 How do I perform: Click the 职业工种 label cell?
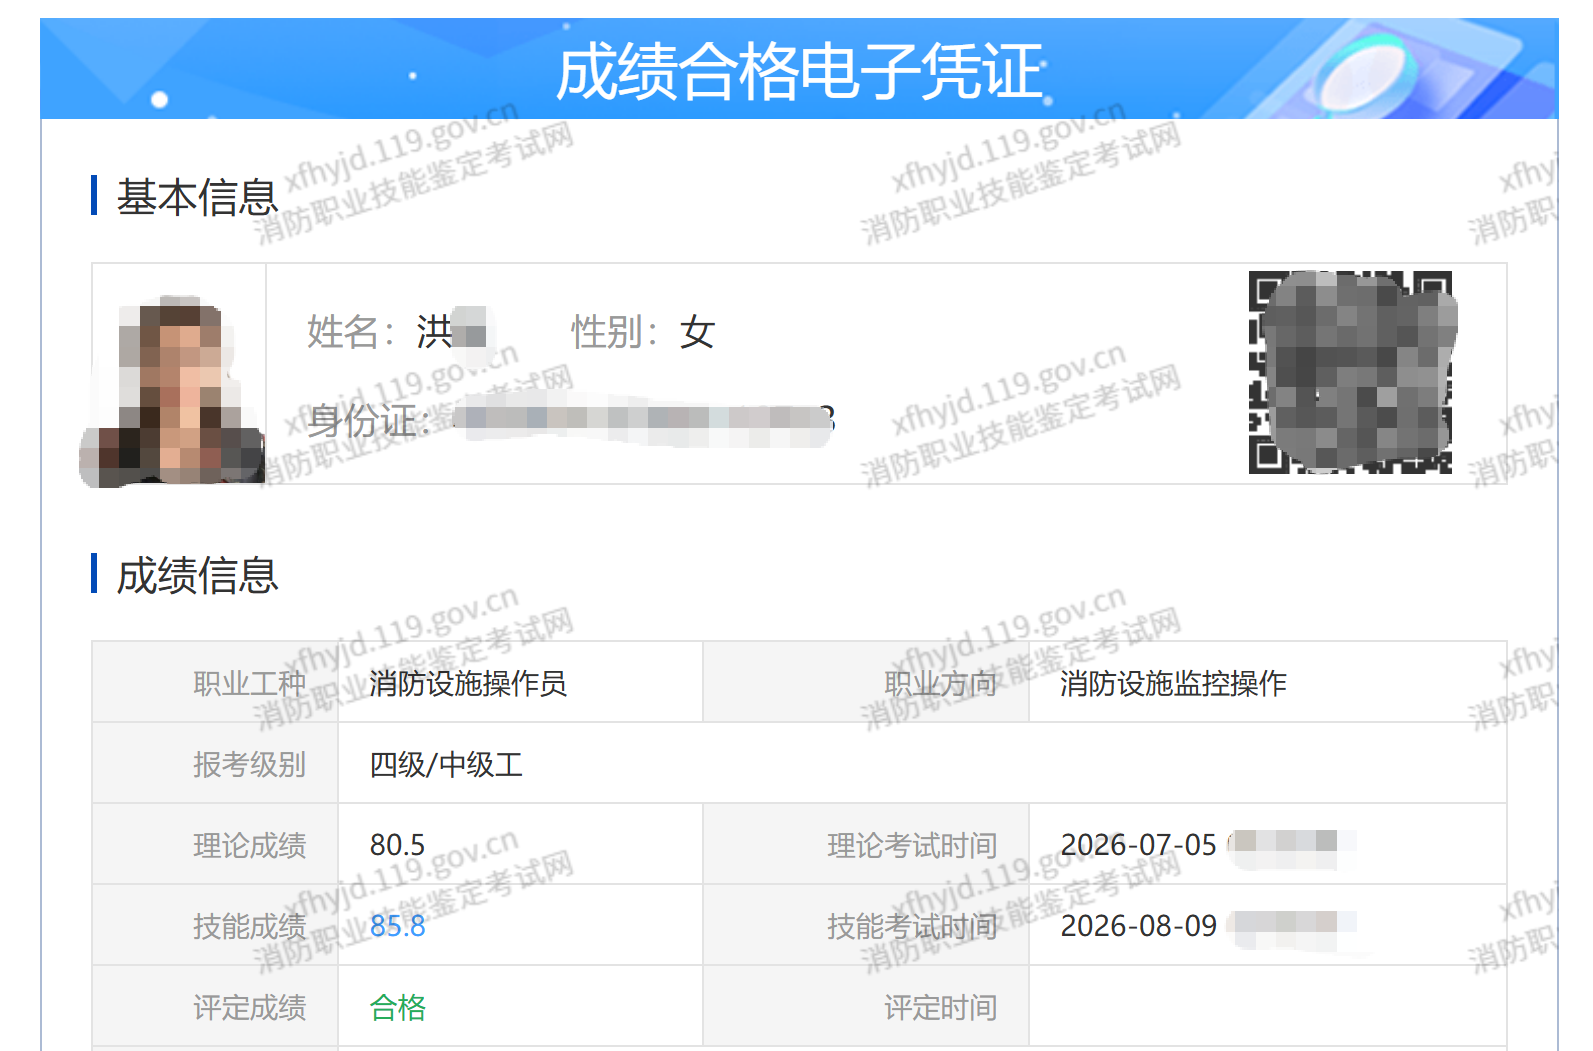point(215,682)
